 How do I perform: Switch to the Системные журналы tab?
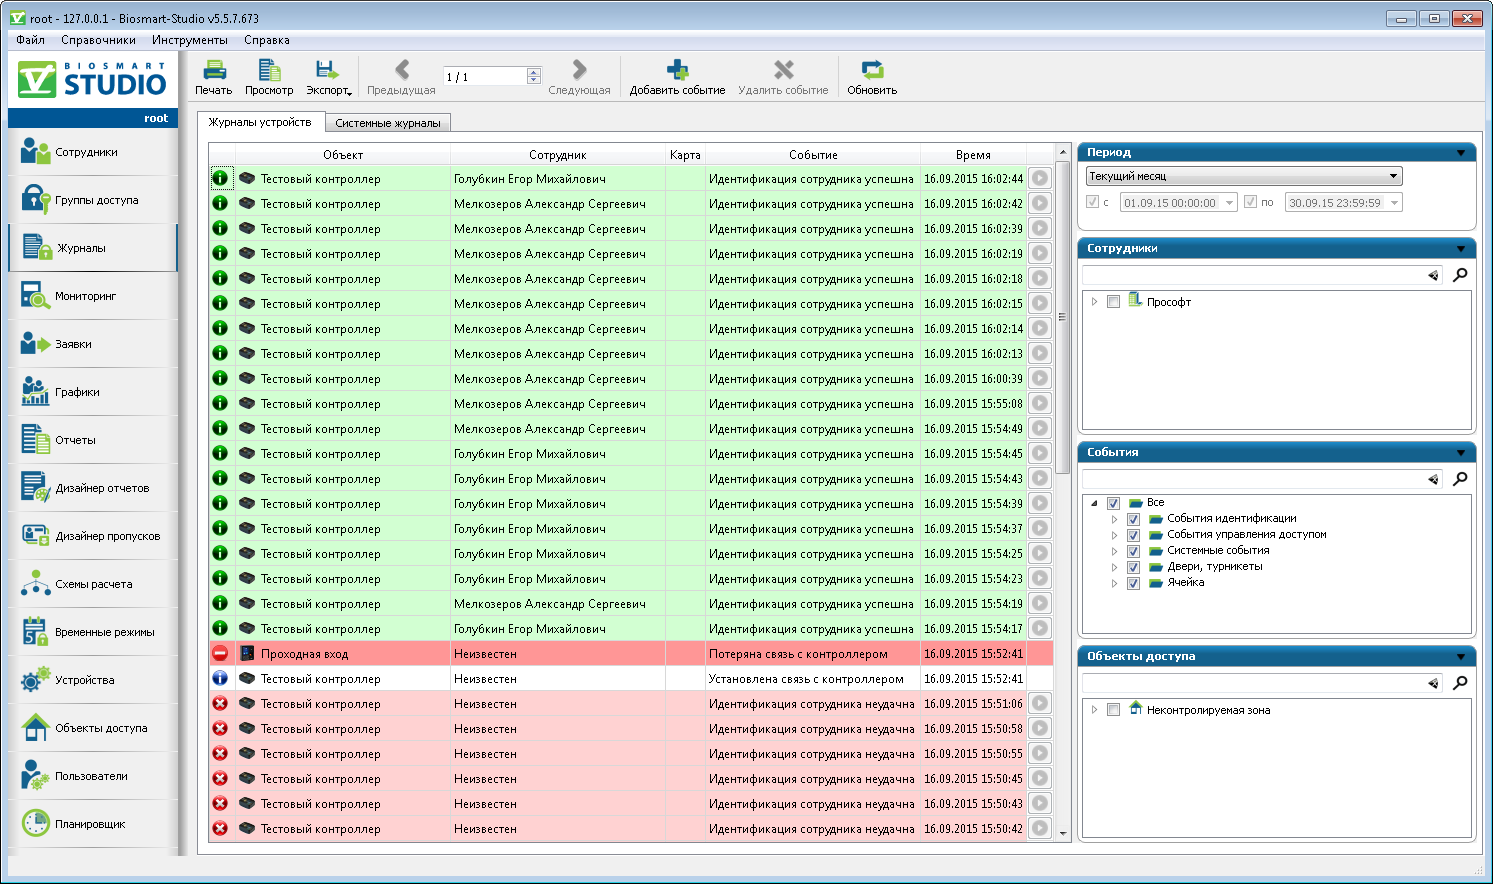(x=387, y=123)
